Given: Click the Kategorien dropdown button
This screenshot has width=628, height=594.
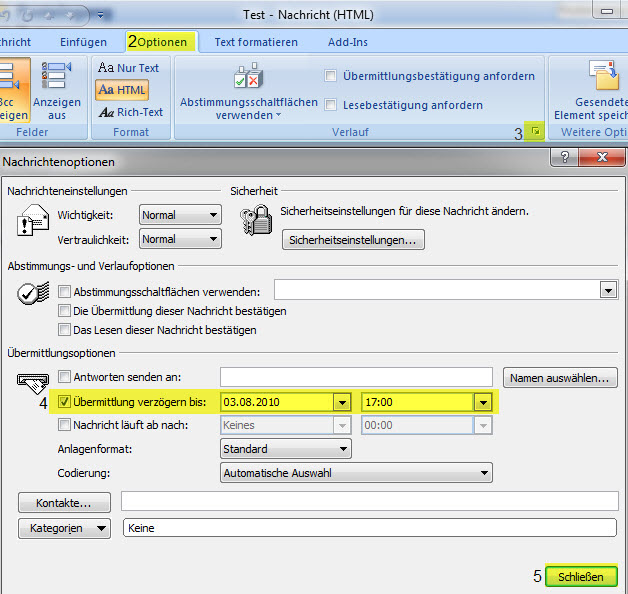Looking at the screenshot, I should (64, 528).
